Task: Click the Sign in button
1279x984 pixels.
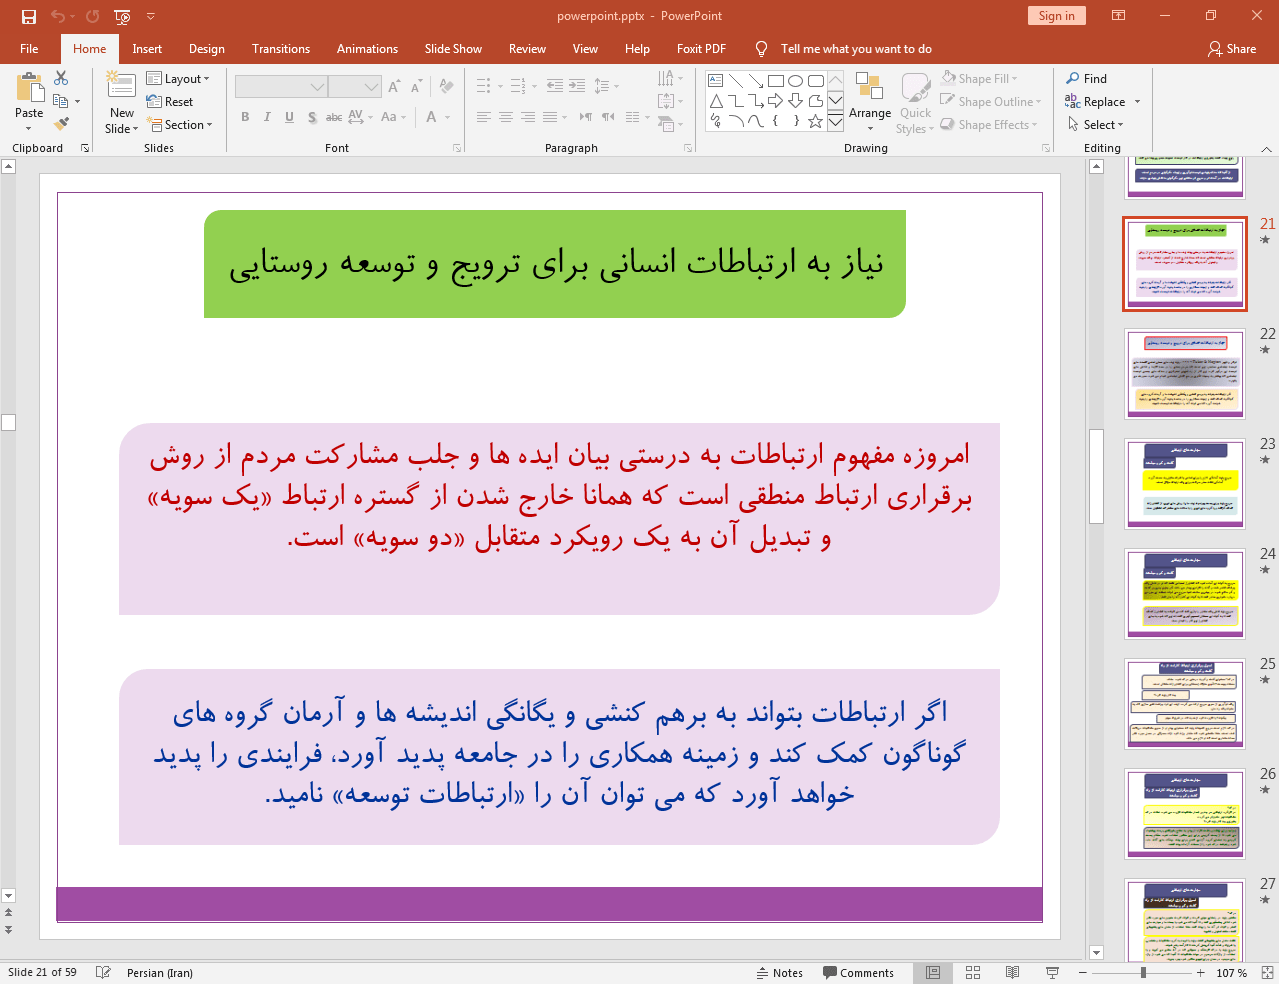Action: 1056,15
